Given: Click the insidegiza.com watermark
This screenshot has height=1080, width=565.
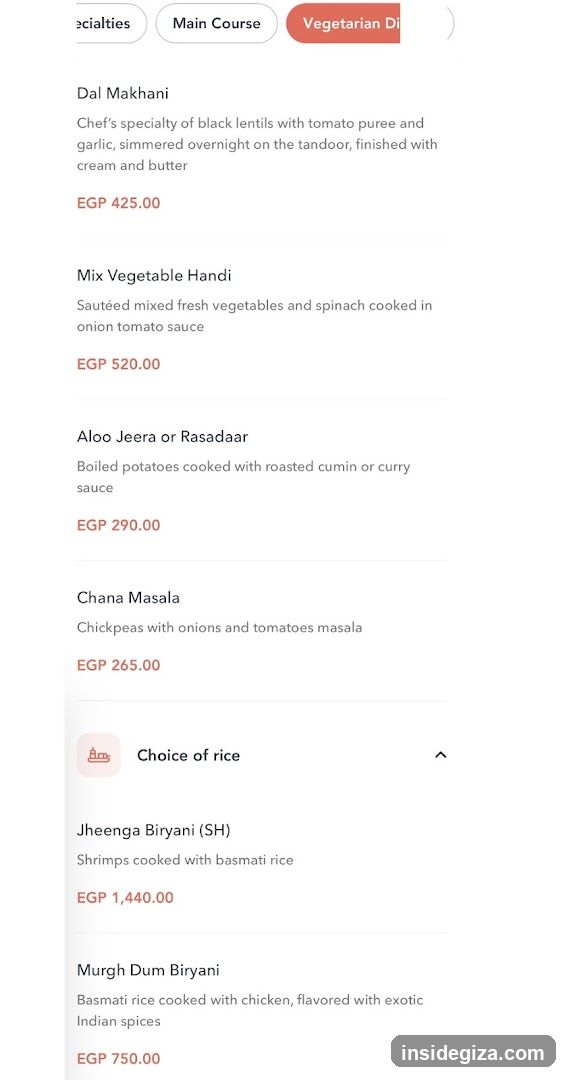Looking at the screenshot, I should pos(473,1052).
